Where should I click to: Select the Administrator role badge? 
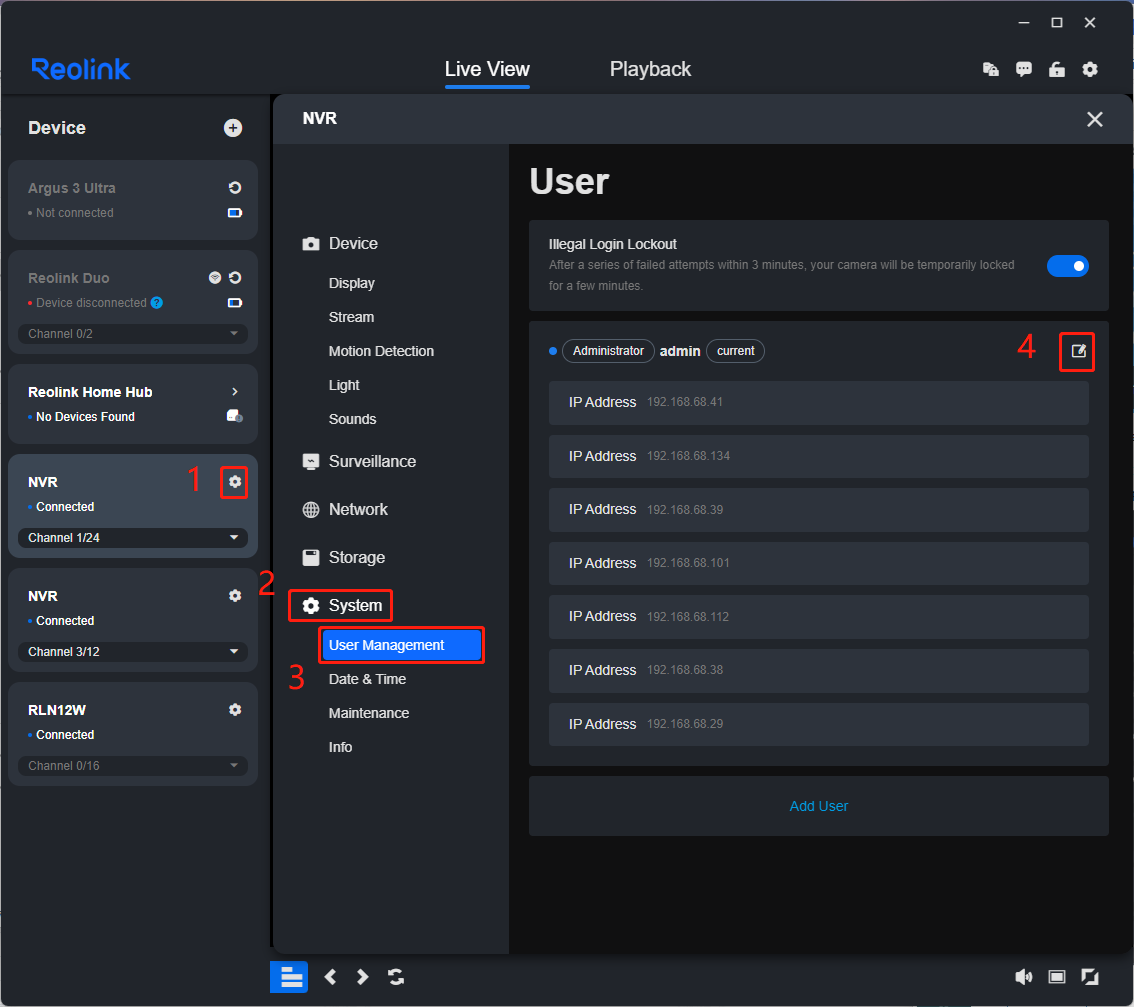coord(608,351)
